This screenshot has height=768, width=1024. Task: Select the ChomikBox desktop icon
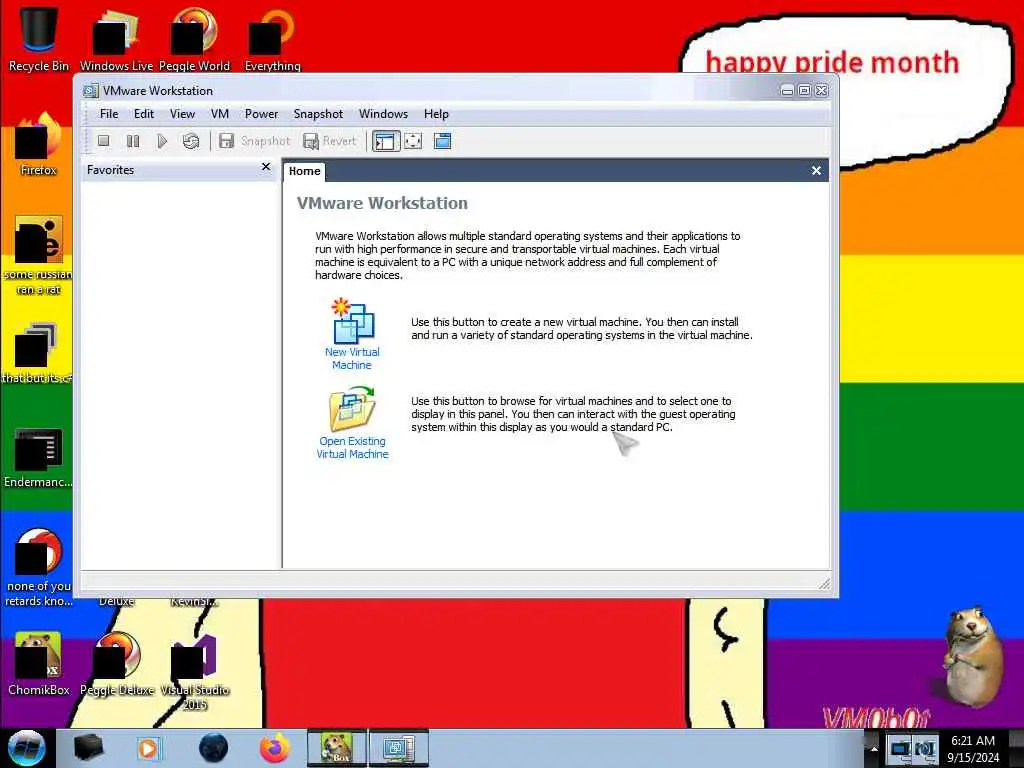pyautogui.click(x=39, y=663)
